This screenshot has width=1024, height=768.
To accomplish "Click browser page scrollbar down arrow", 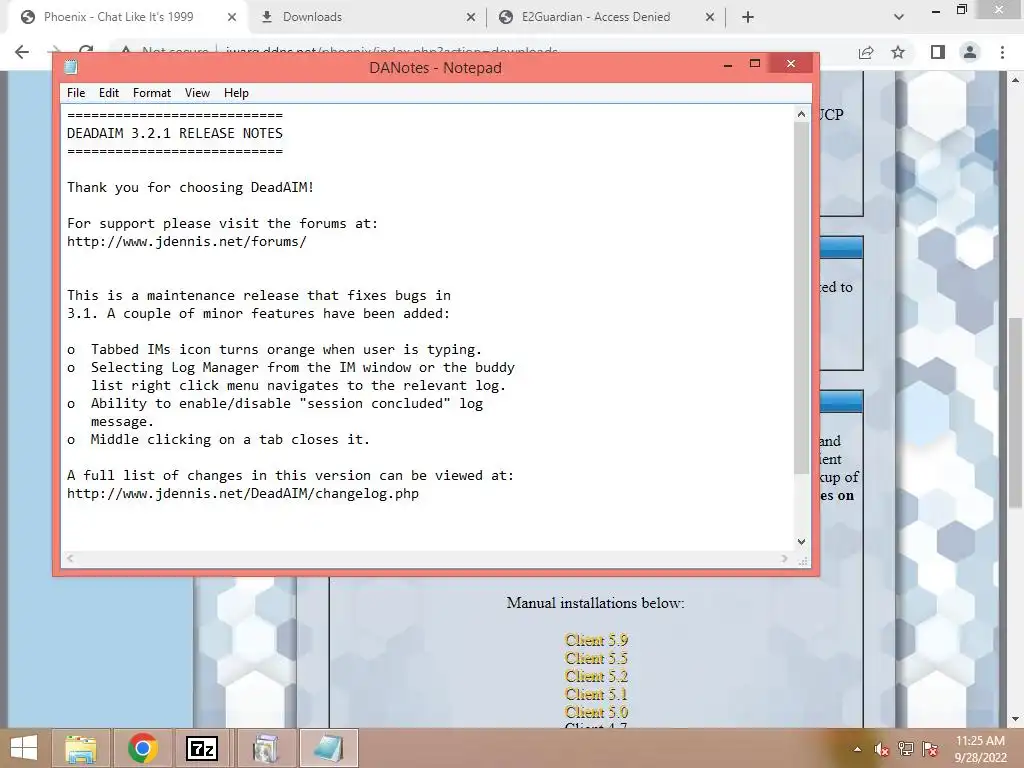I will point(1016,719).
